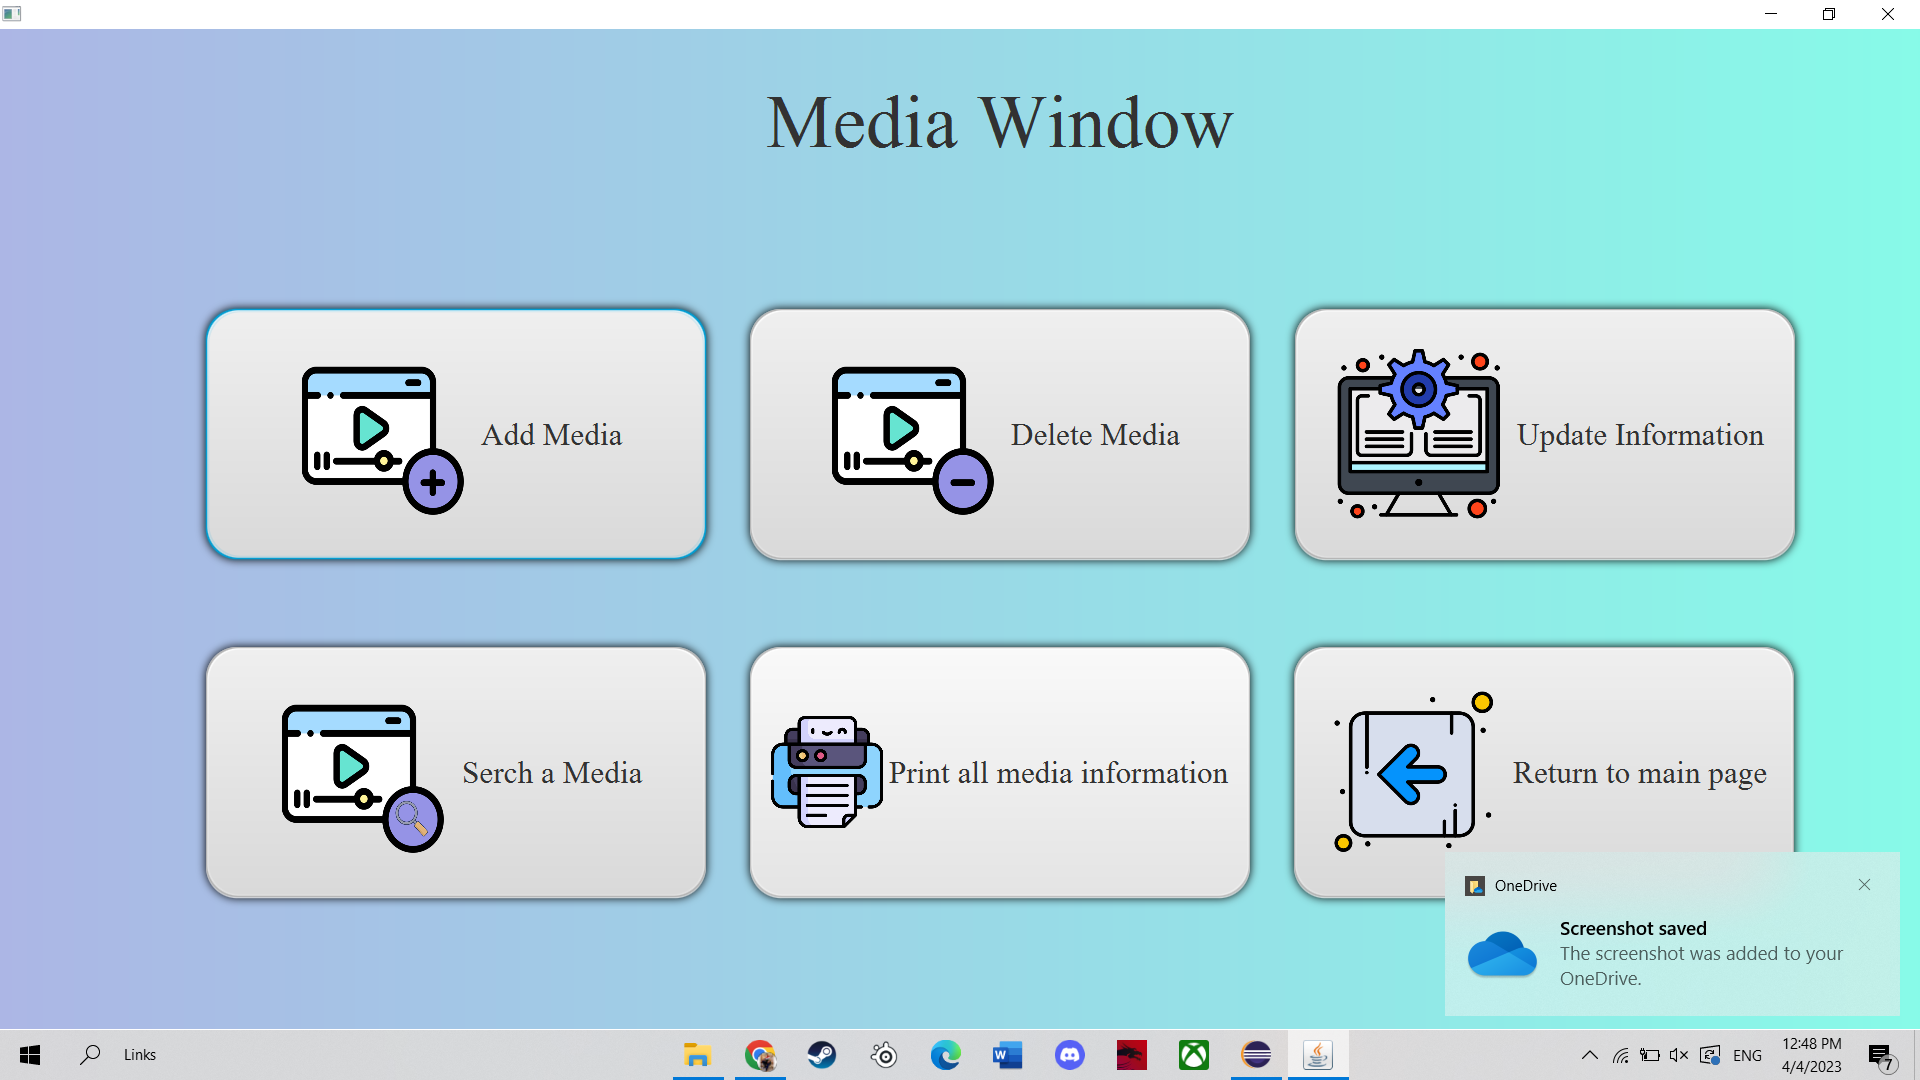Dismiss the OneDrive screenshot notification
This screenshot has width=1920, height=1080.
(1864, 885)
